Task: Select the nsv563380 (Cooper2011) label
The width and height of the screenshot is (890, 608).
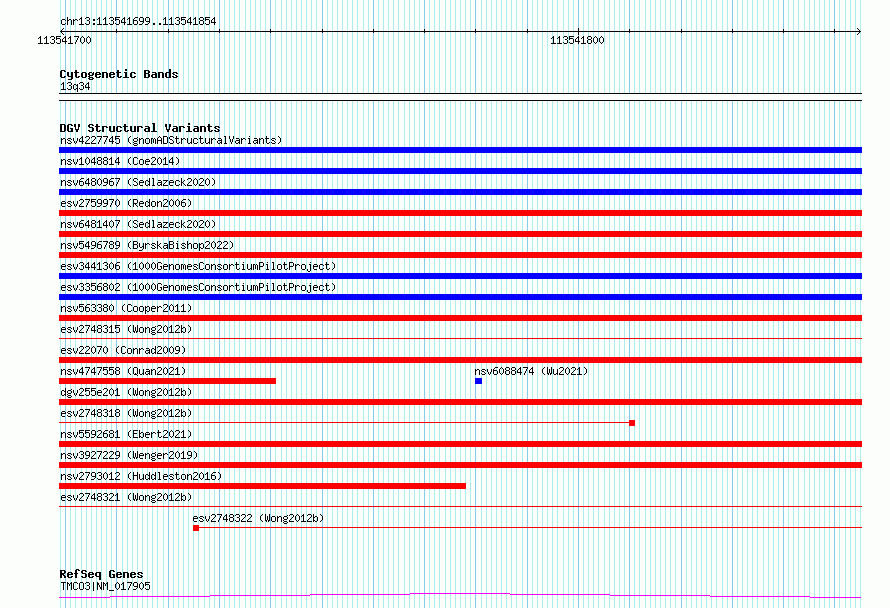Action: 126,308
